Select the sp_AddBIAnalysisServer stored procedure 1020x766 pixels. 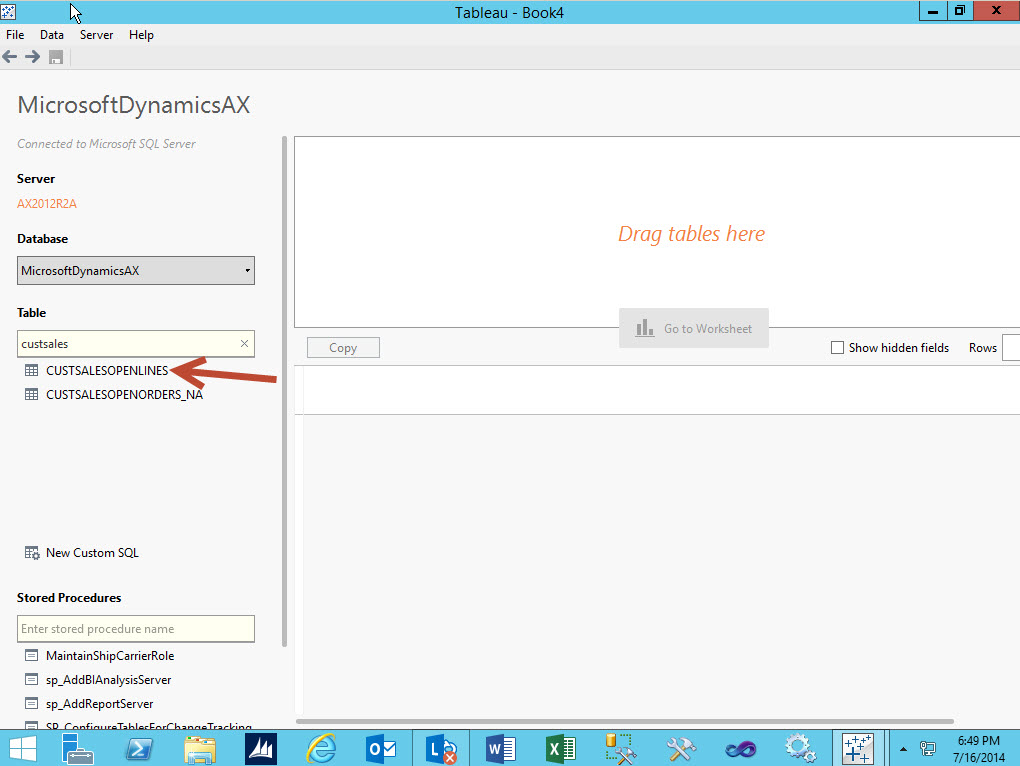(x=109, y=680)
